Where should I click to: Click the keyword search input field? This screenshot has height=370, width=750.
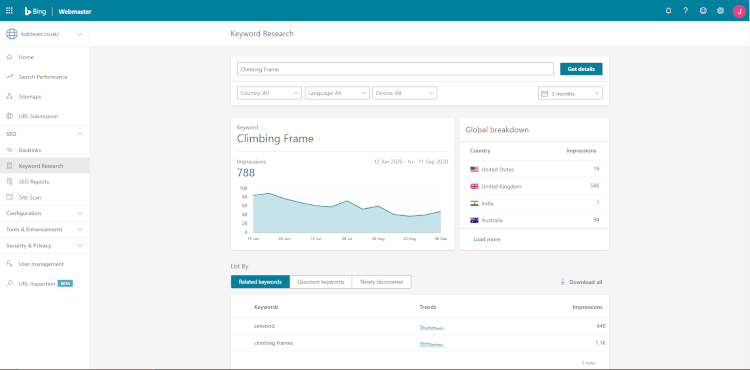(x=395, y=69)
